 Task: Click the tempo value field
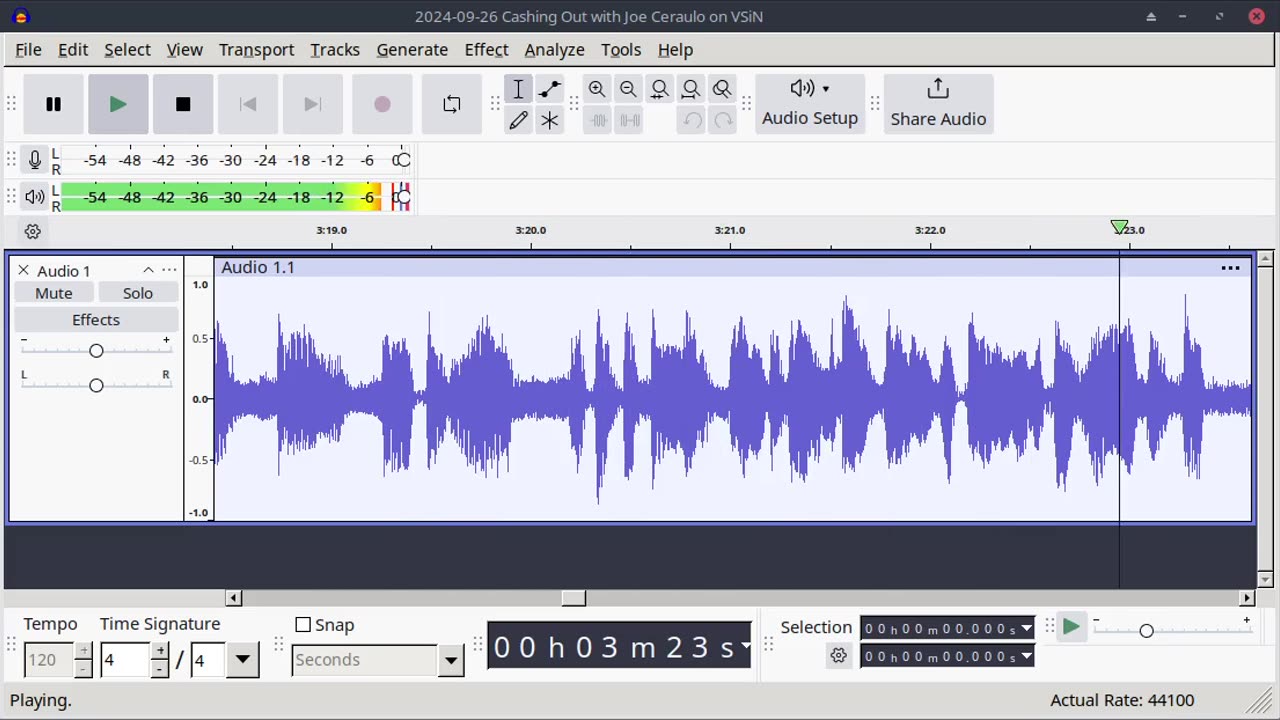50,660
